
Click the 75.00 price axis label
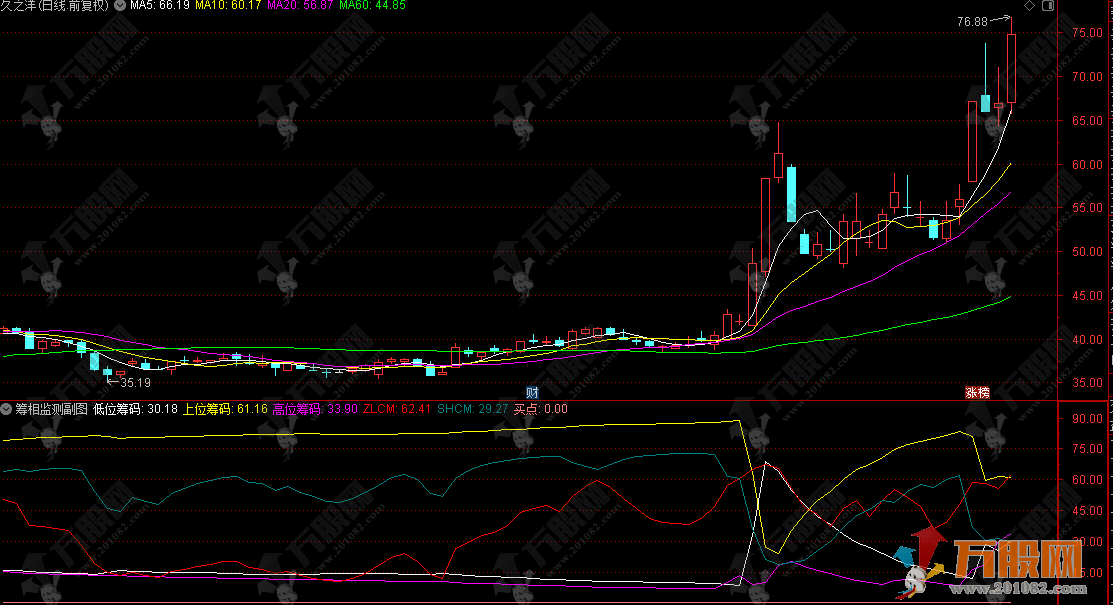tap(1087, 33)
